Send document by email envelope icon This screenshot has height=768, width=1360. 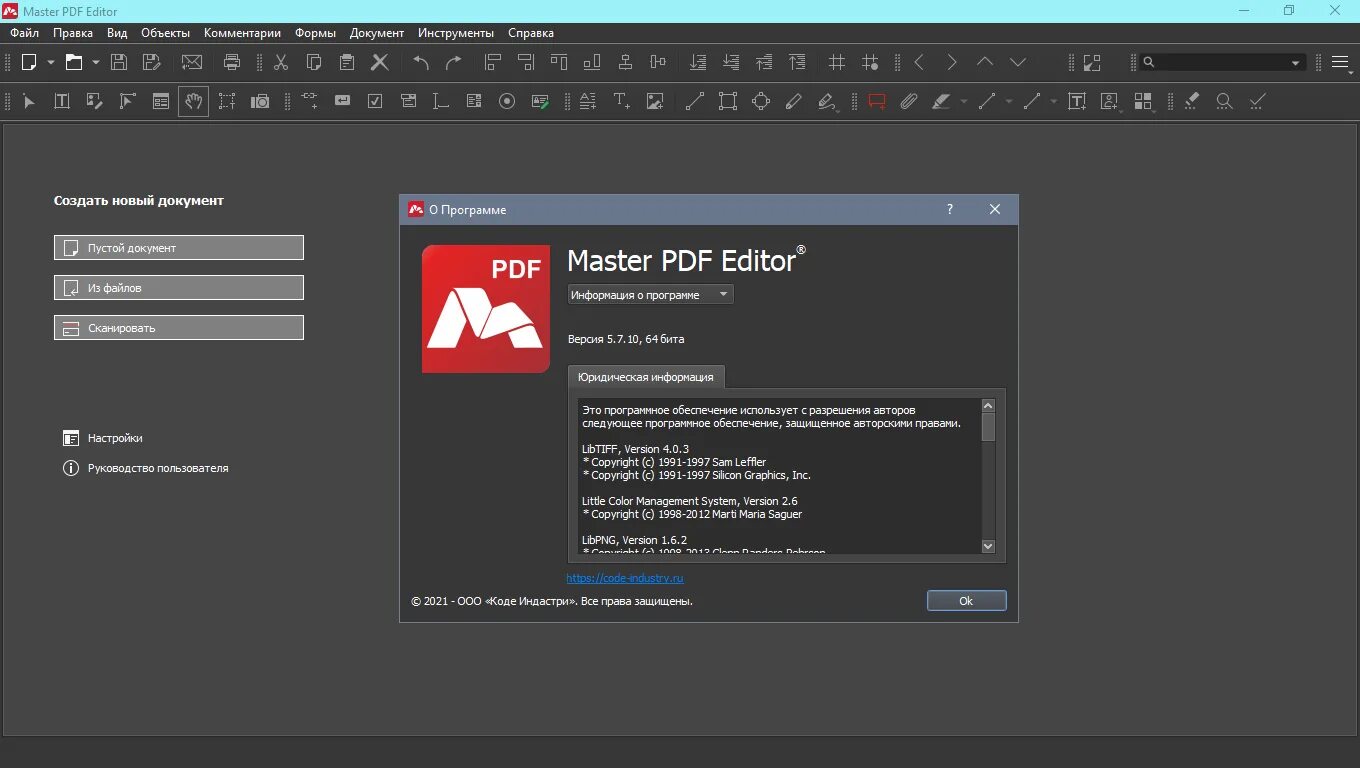192,62
